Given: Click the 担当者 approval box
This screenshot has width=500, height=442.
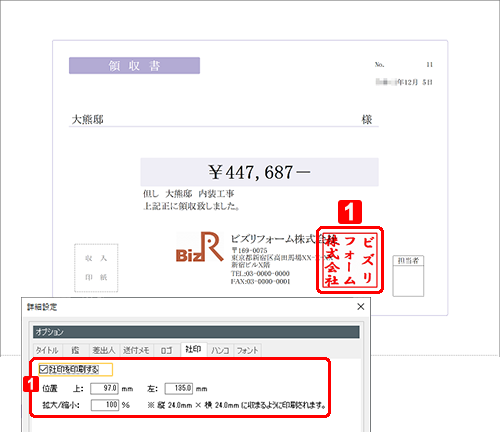Looking at the screenshot, I should tap(408, 276).
